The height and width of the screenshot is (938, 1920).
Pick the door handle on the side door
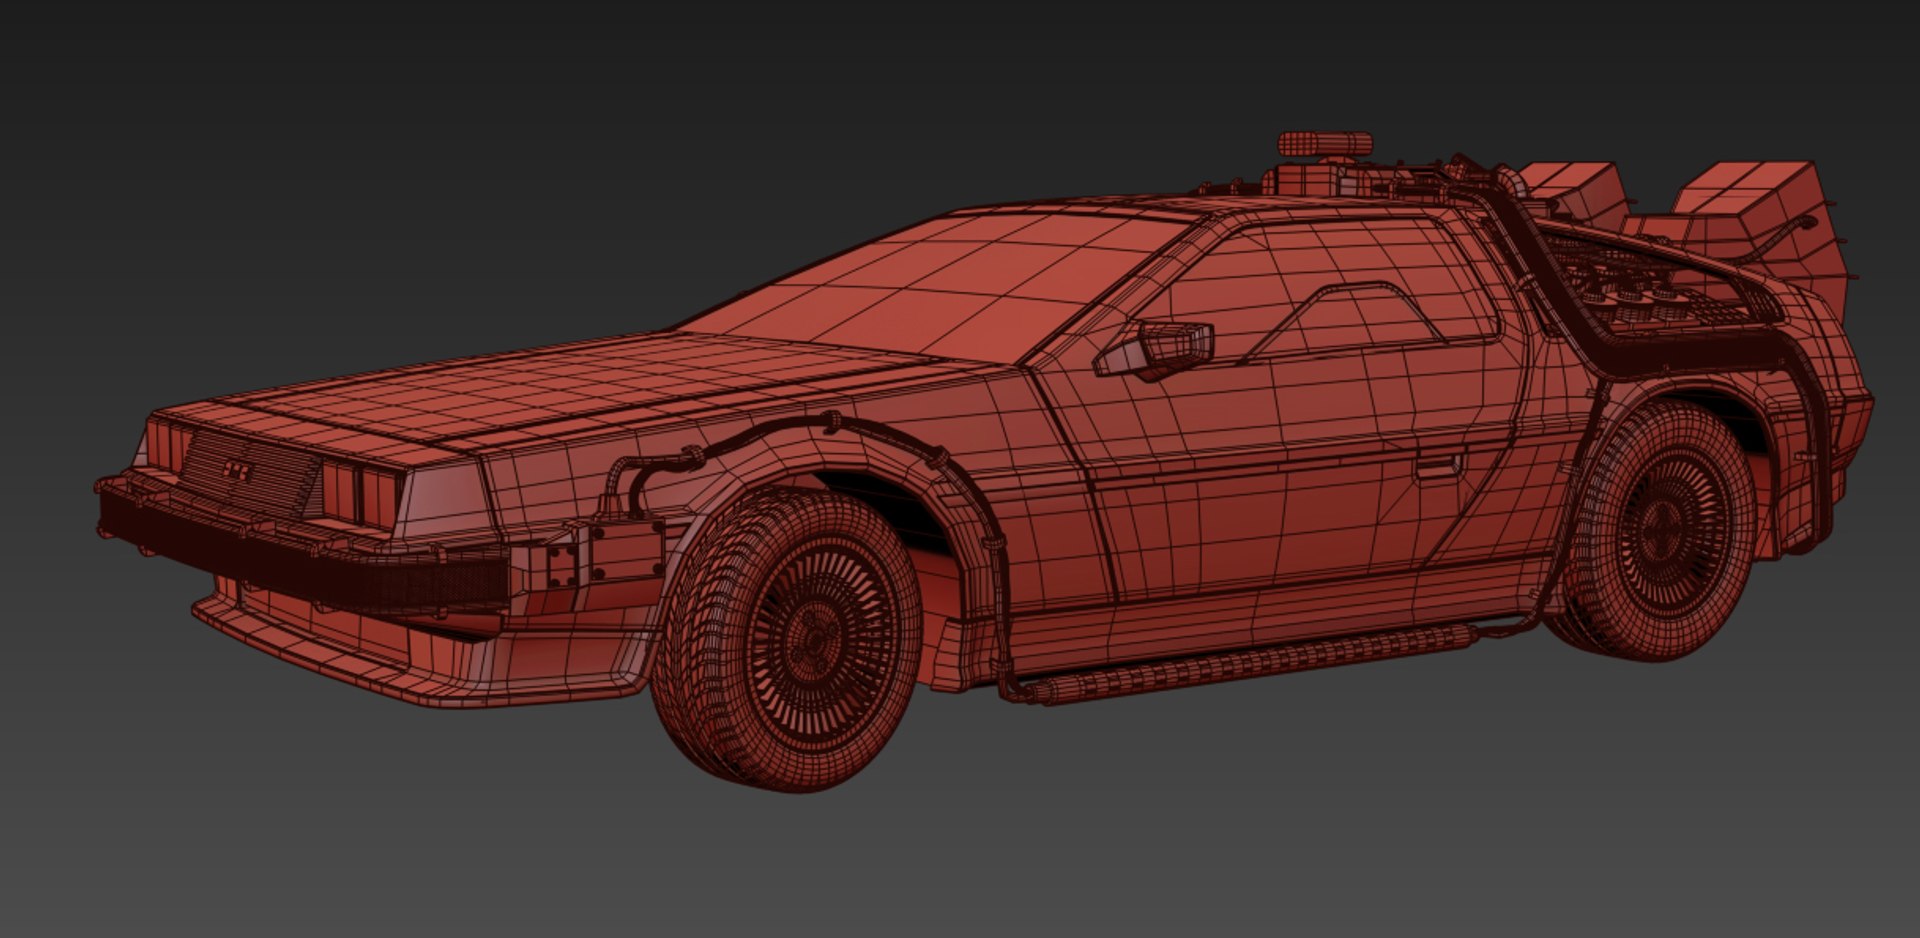1439,464
